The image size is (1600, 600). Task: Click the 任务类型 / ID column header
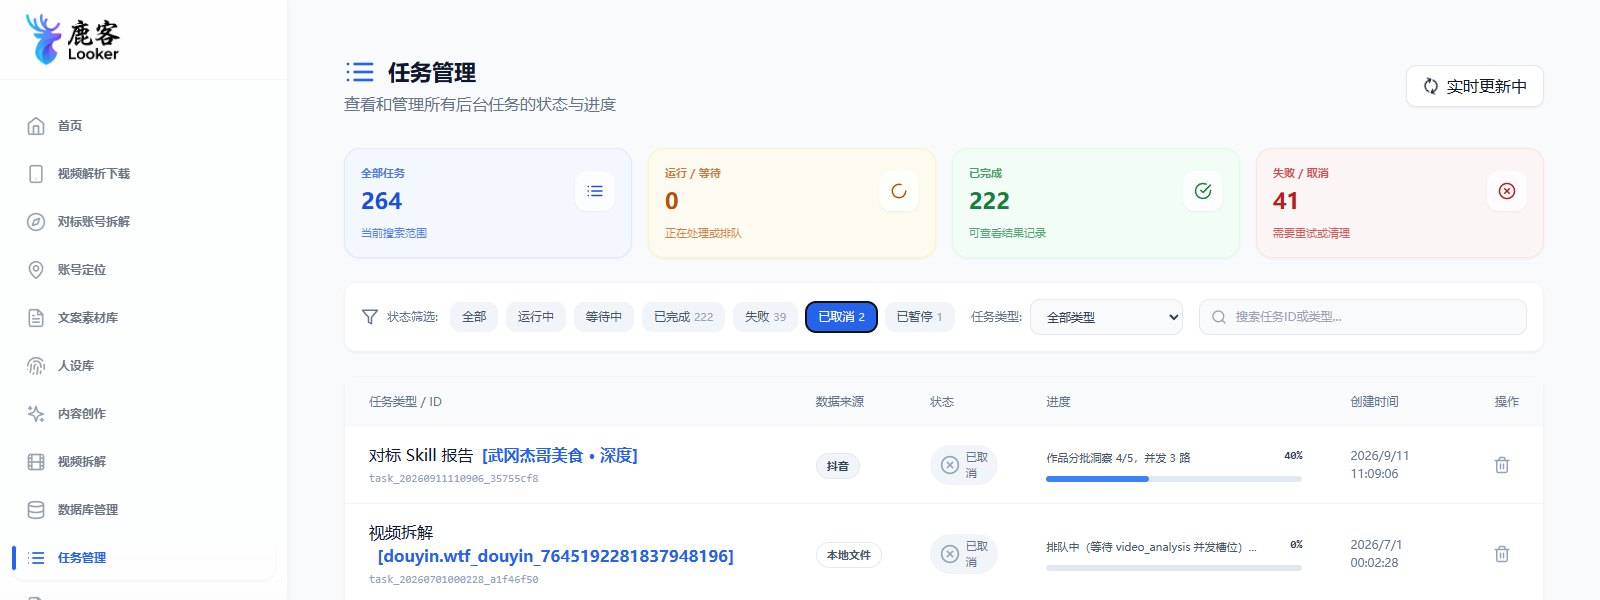tap(405, 402)
